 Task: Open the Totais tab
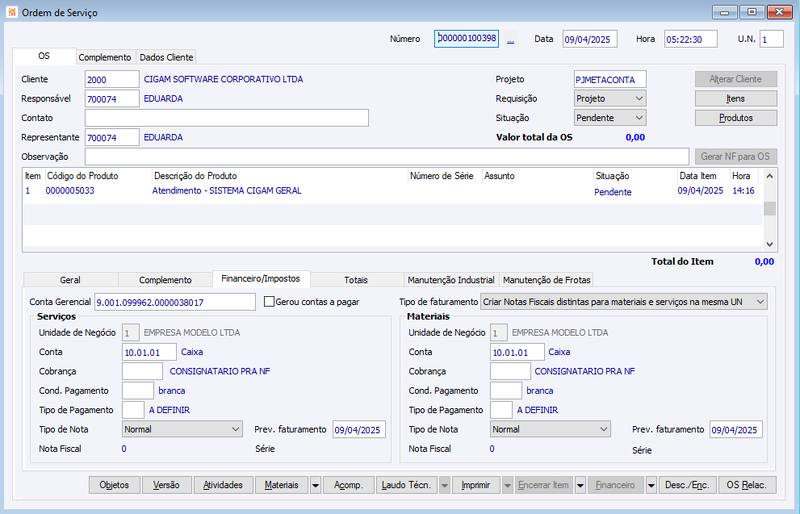[356, 280]
